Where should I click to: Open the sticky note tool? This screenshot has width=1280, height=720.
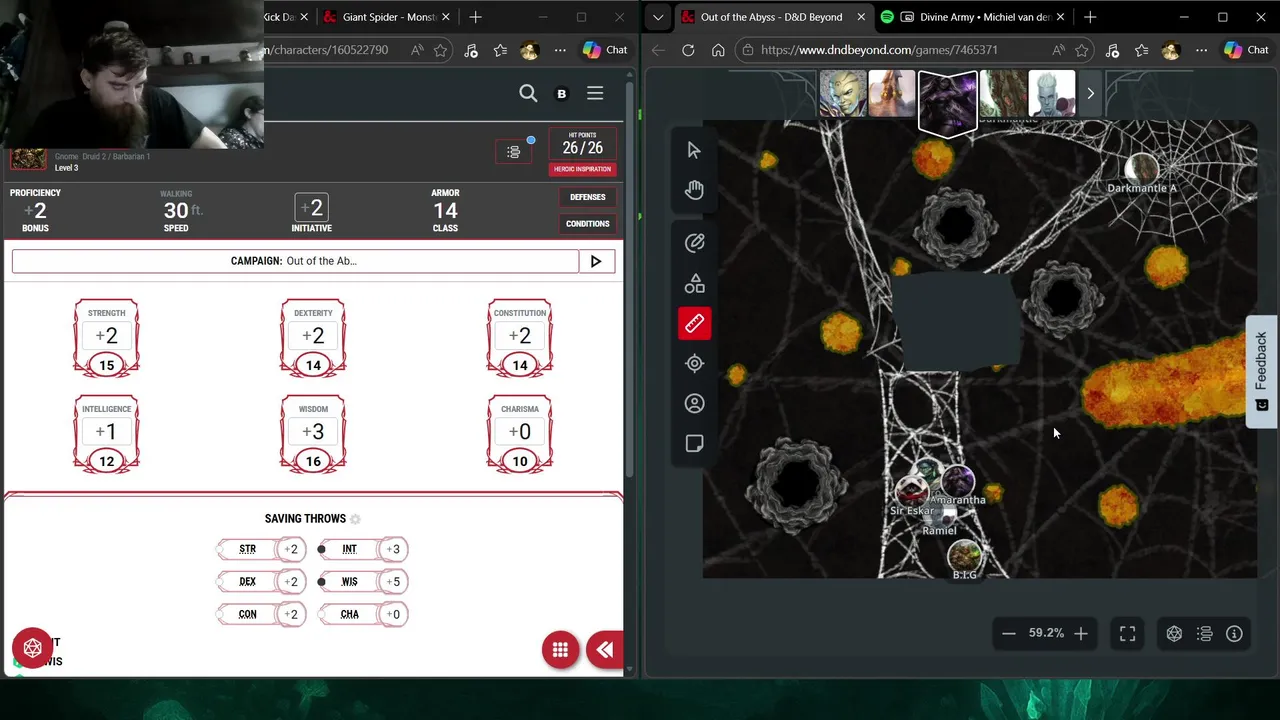click(694, 443)
